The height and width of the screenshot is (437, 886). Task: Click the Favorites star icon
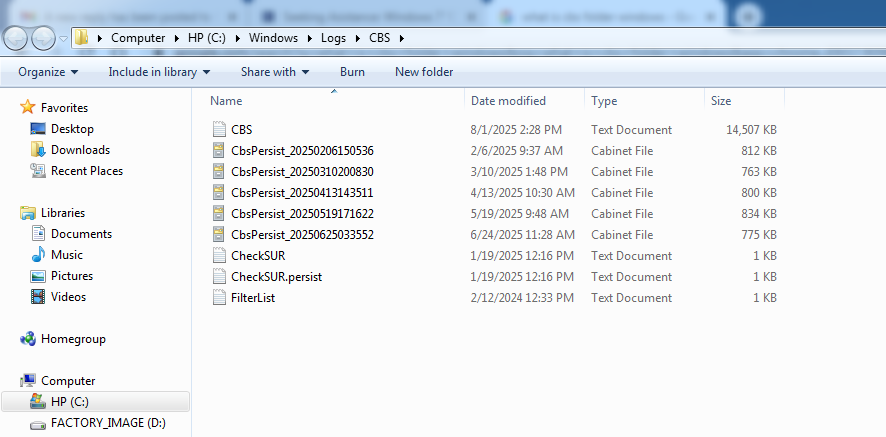click(x=27, y=107)
